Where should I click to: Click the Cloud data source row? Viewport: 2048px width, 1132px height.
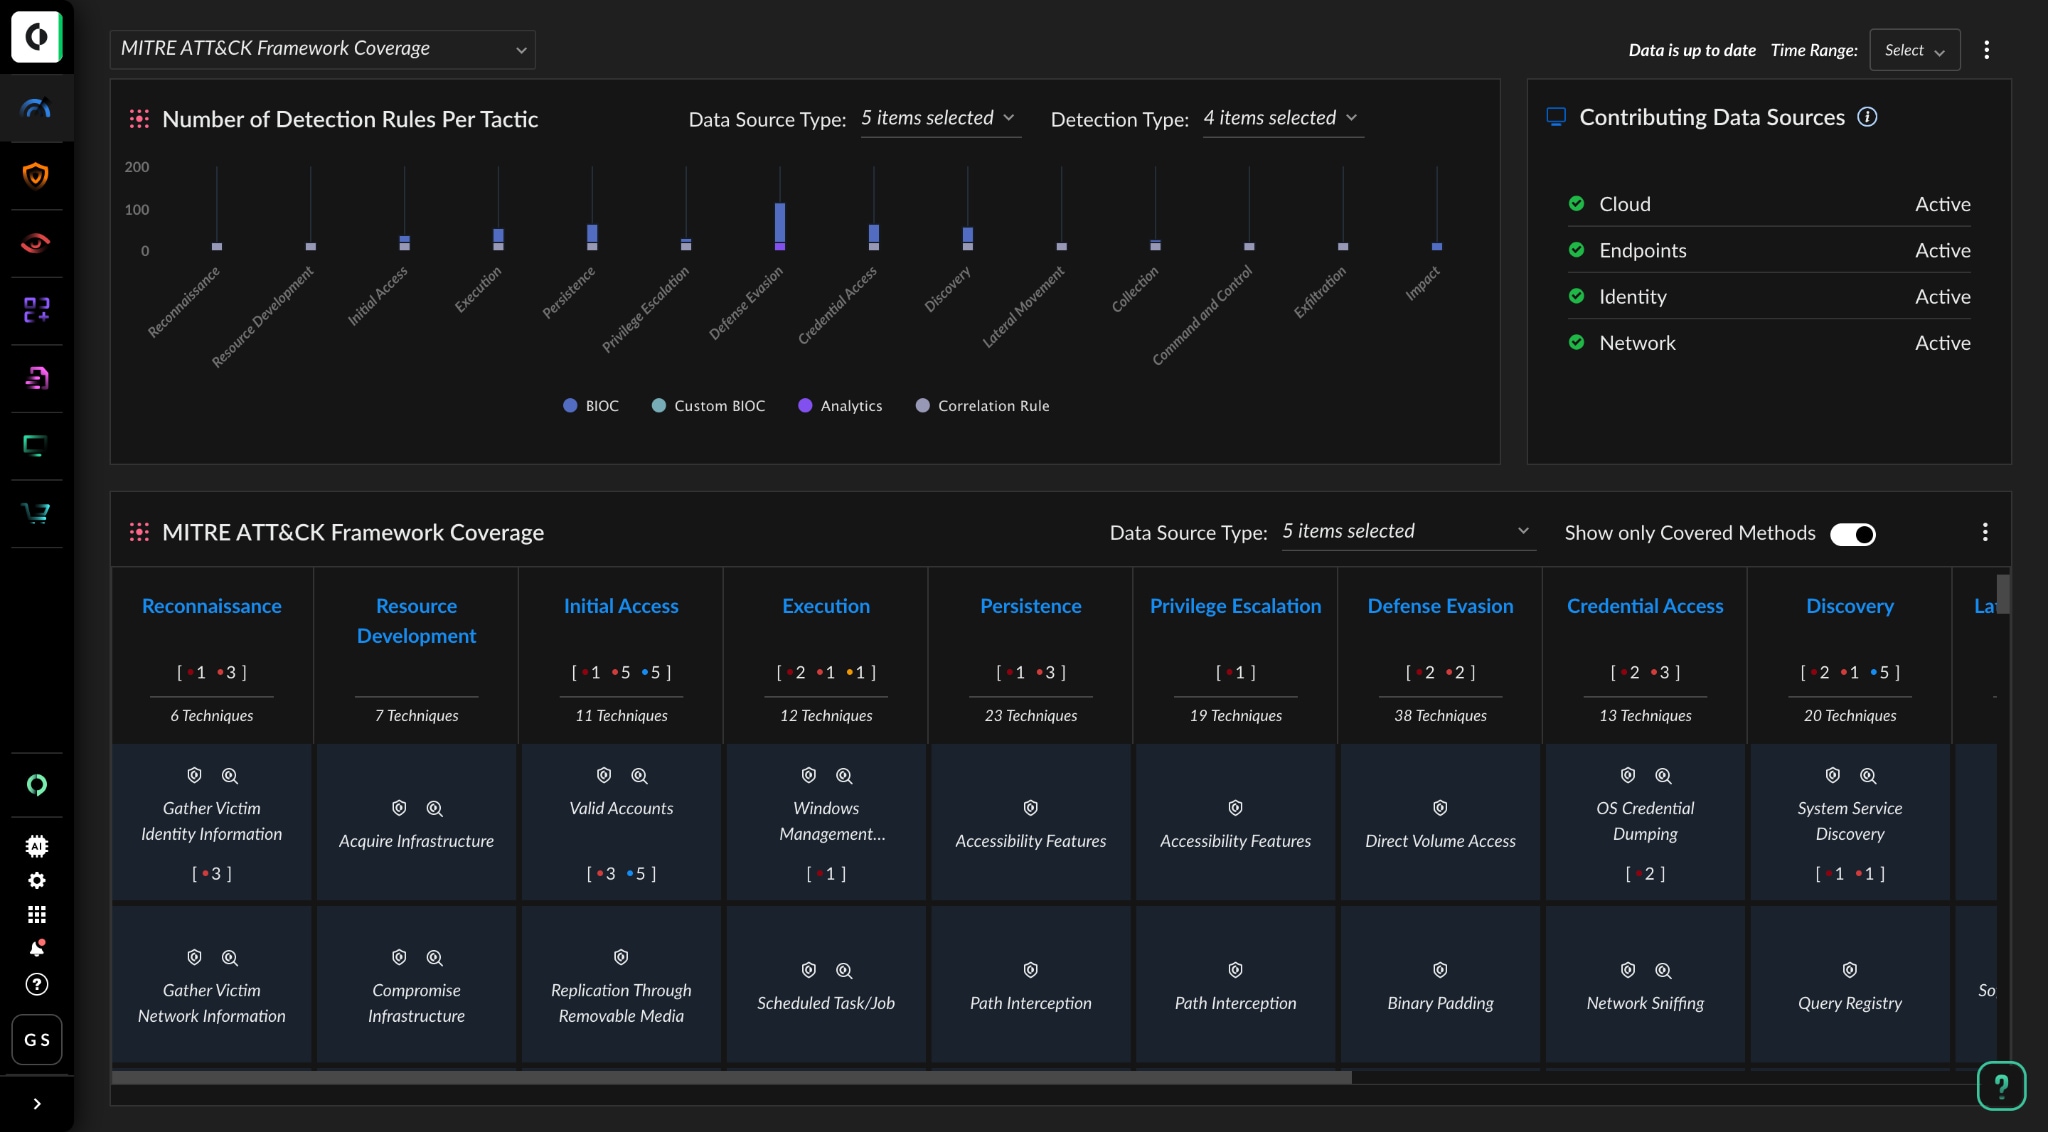pyautogui.click(x=1769, y=204)
